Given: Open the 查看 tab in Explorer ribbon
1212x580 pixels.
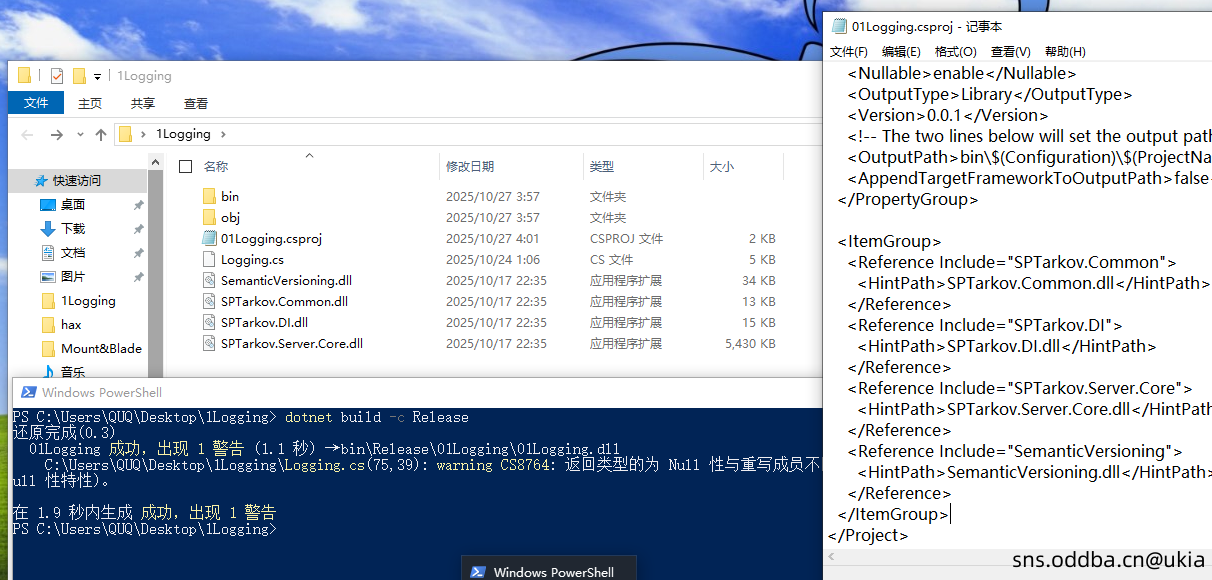Looking at the screenshot, I should (196, 103).
